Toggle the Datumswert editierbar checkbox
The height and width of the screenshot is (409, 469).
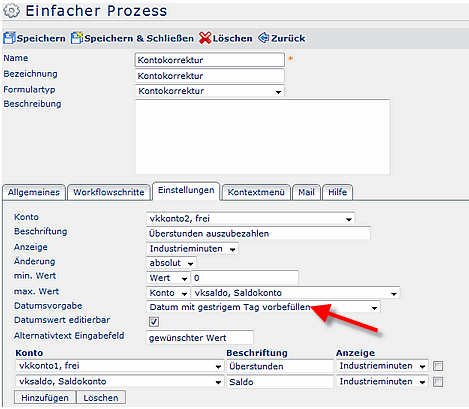(x=154, y=322)
